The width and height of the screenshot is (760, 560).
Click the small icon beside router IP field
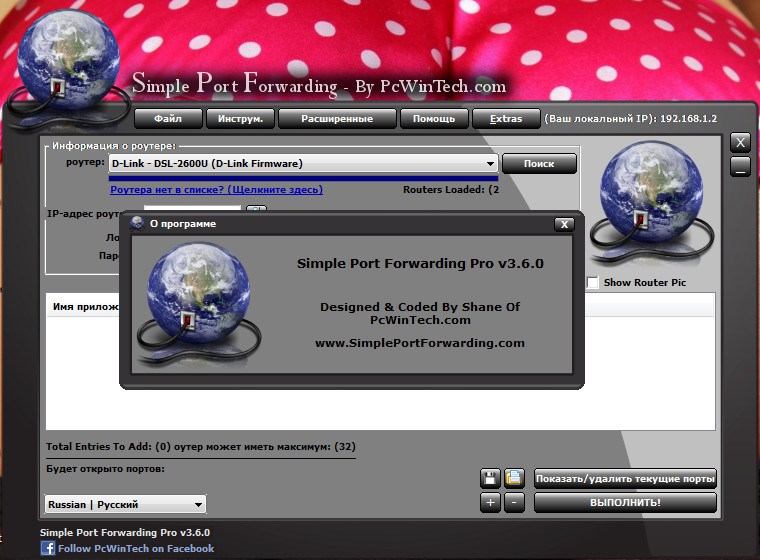click(x=255, y=211)
